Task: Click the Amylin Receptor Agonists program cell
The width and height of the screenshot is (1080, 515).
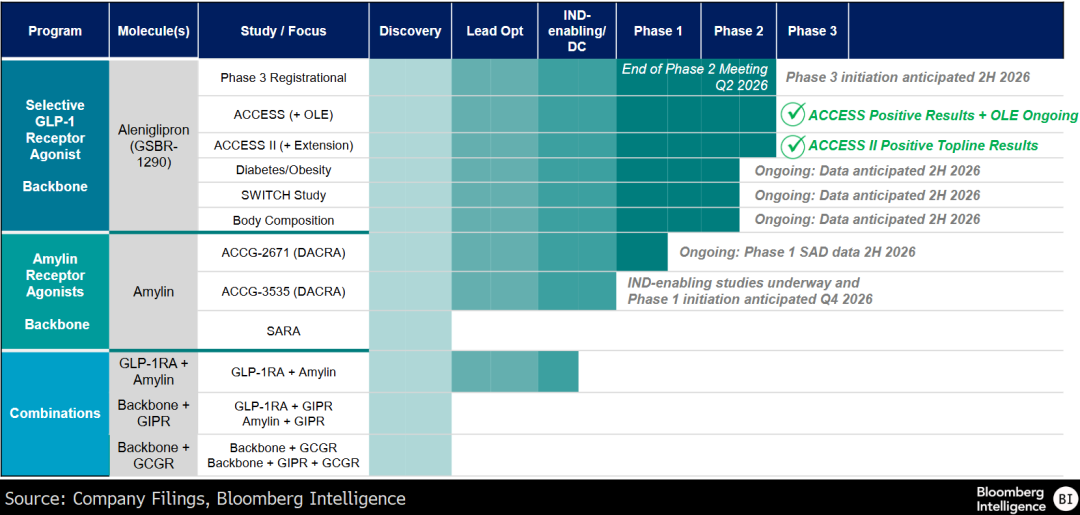Action: click(55, 291)
